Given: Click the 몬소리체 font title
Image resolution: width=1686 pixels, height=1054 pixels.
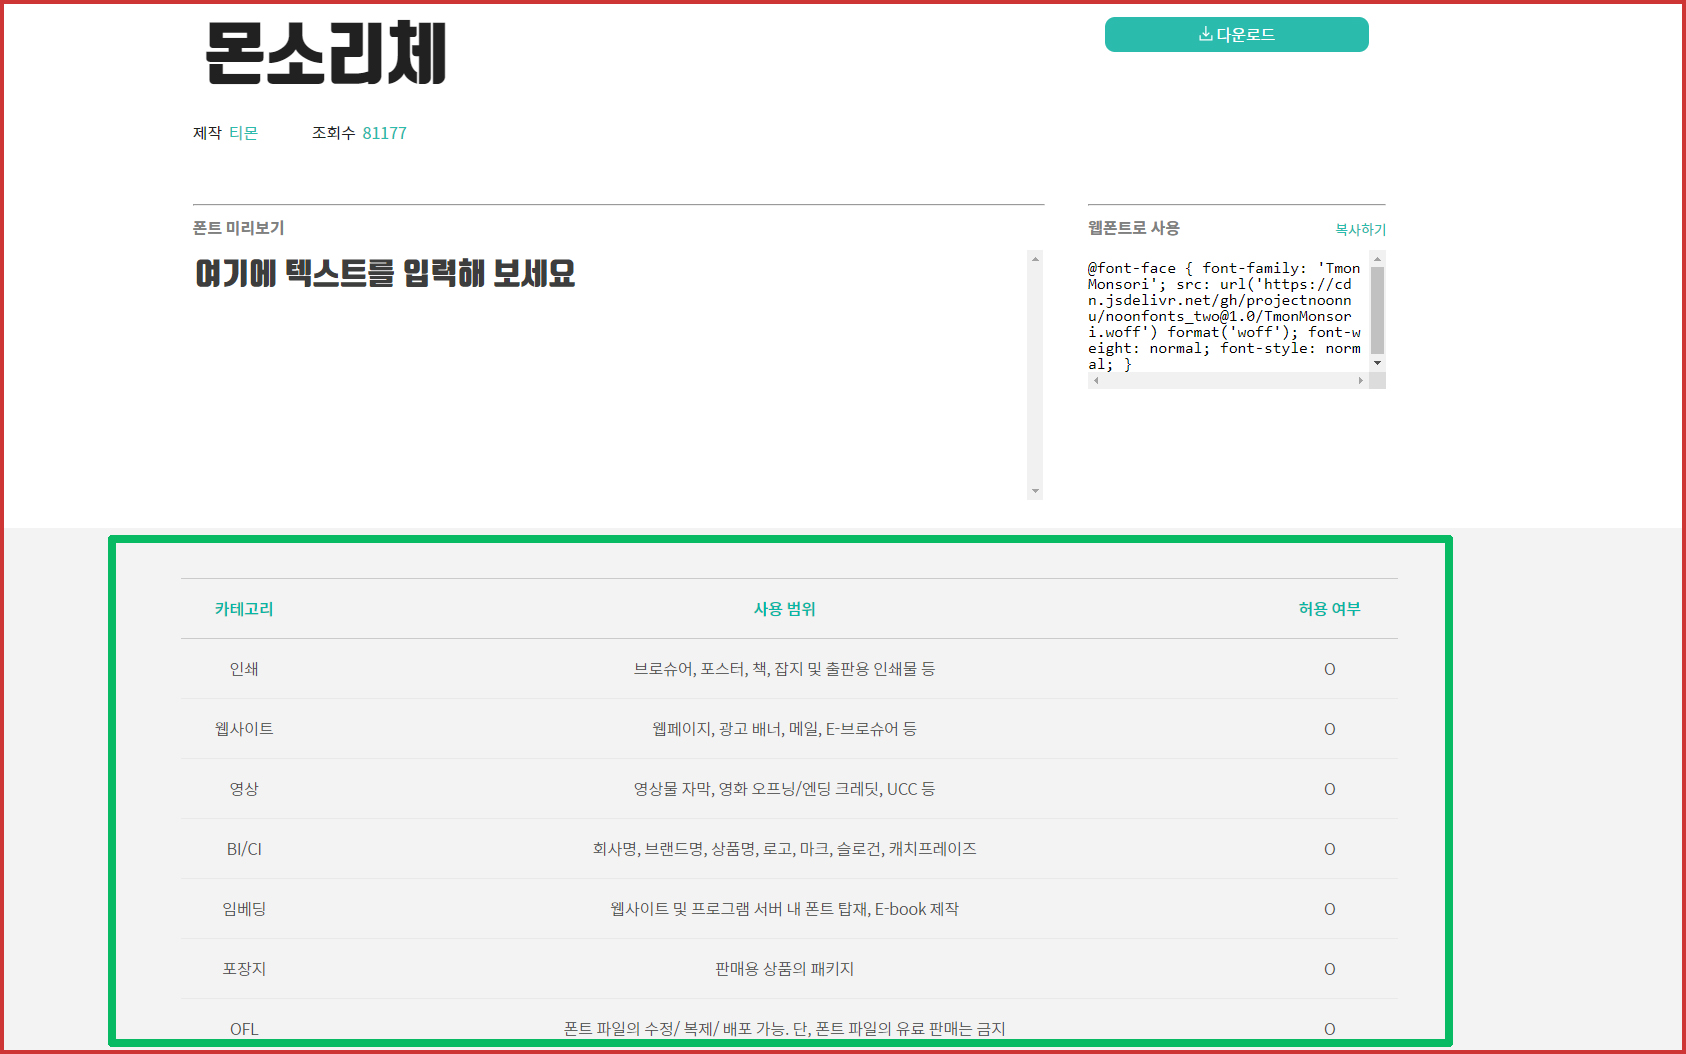Looking at the screenshot, I should [326, 53].
